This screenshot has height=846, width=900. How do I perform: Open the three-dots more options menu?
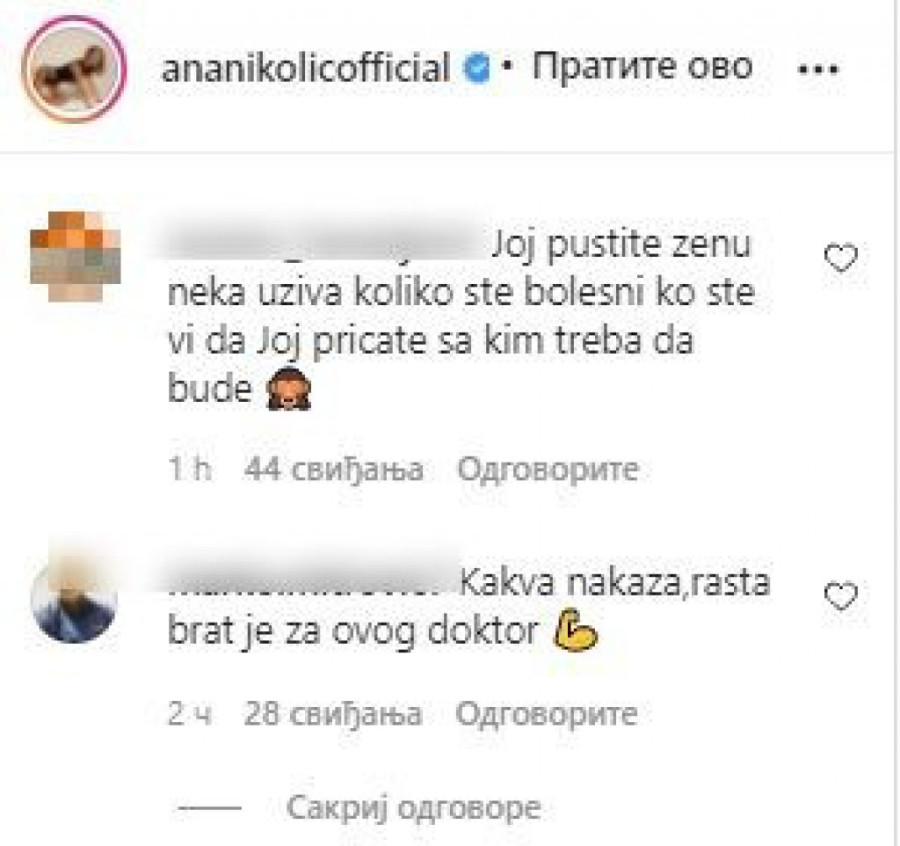(x=818, y=69)
